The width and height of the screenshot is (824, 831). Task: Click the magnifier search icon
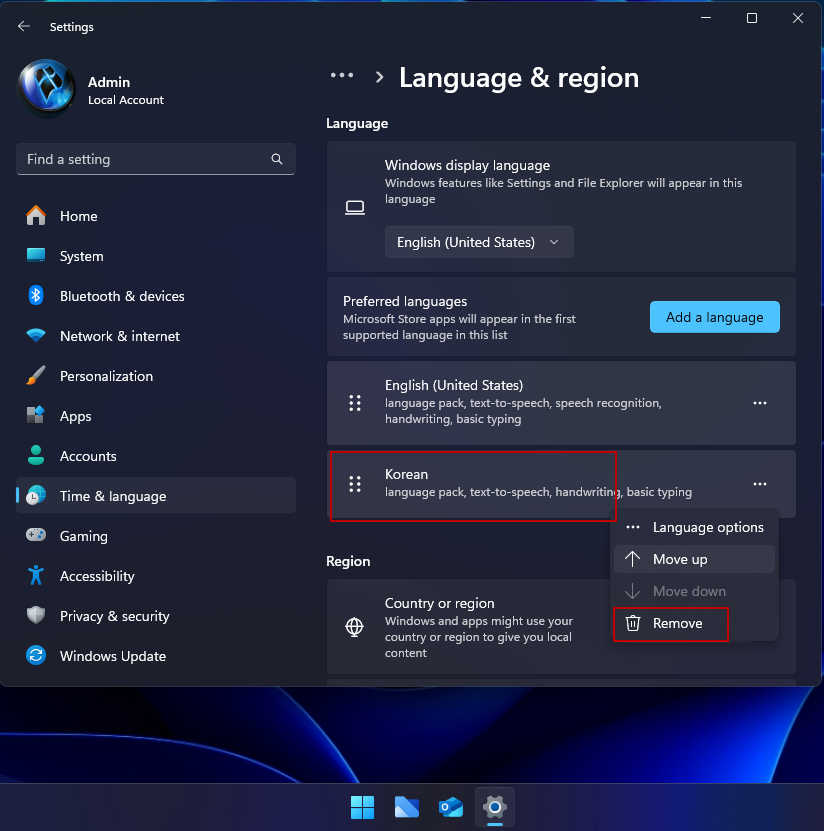coord(277,159)
